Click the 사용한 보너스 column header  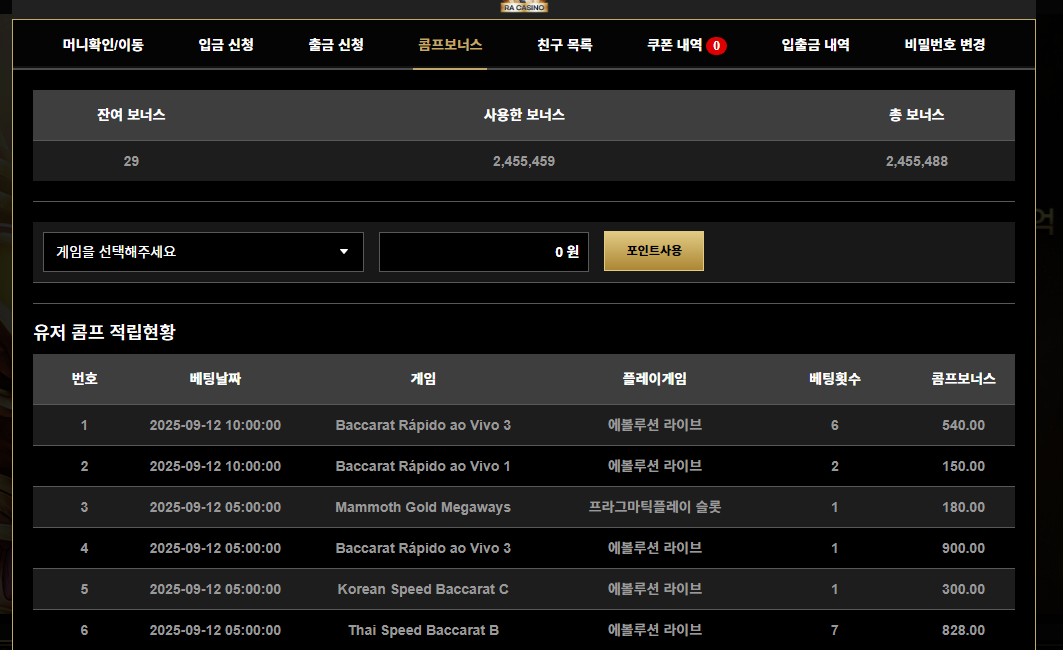coord(524,115)
